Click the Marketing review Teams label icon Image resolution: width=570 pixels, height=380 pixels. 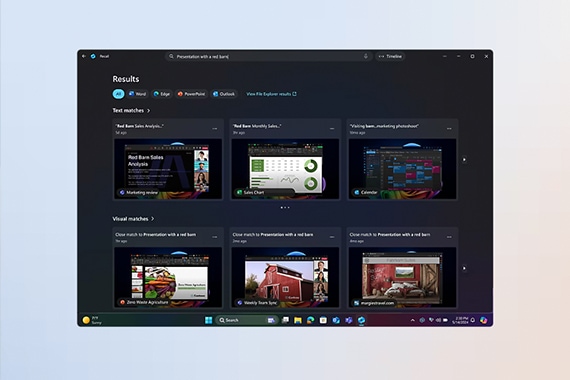[x=122, y=192]
